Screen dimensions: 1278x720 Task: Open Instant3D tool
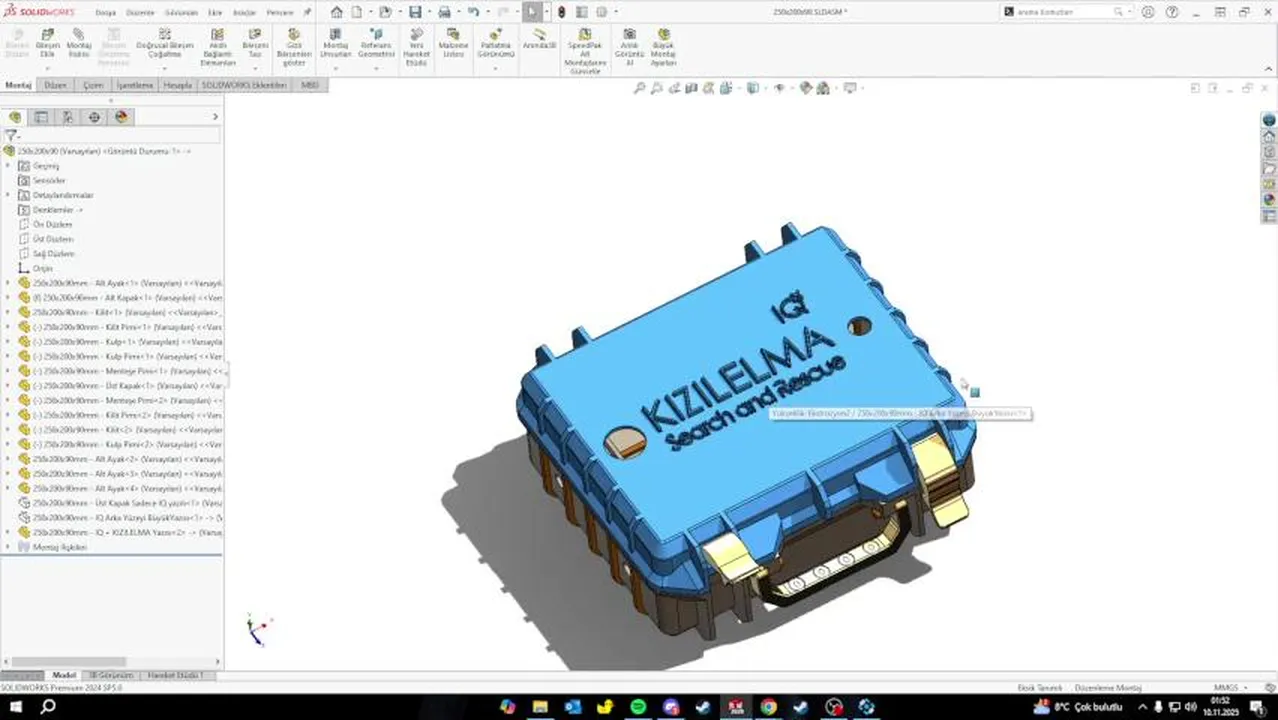tap(539, 39)
